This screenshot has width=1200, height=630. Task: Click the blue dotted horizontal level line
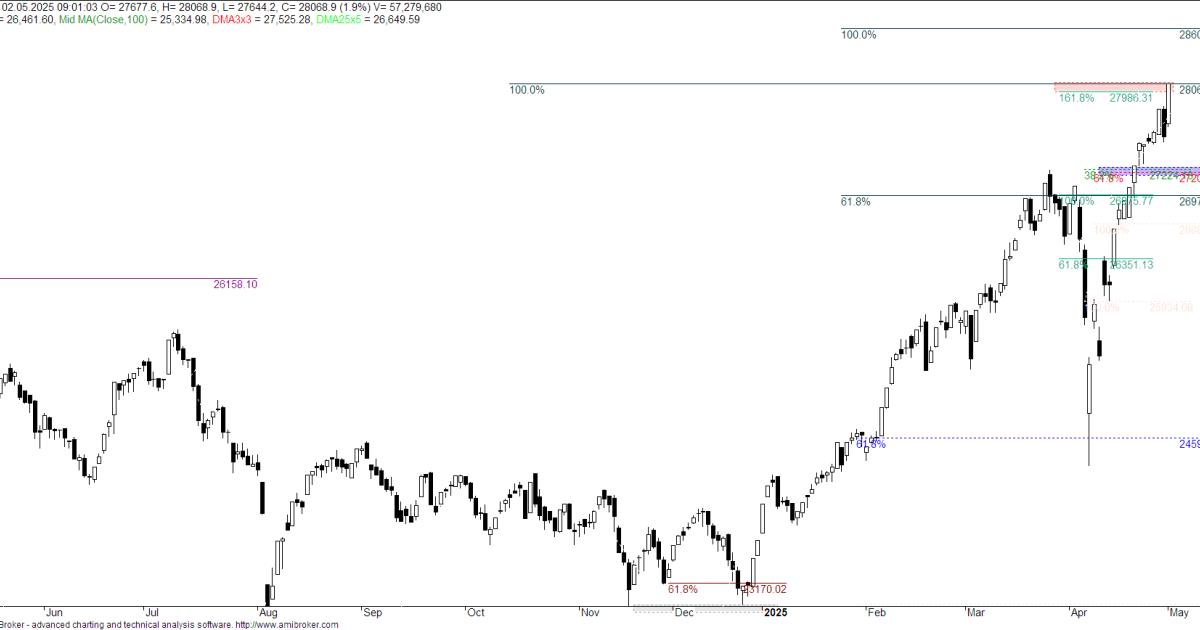(1000, 438)
